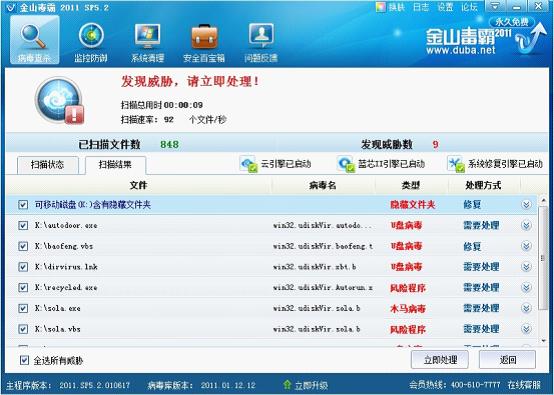Image resolution: width=554 pixels, height=395 pixels.
Task: Expand details for the hidden folder row
Action: (526, 205)
